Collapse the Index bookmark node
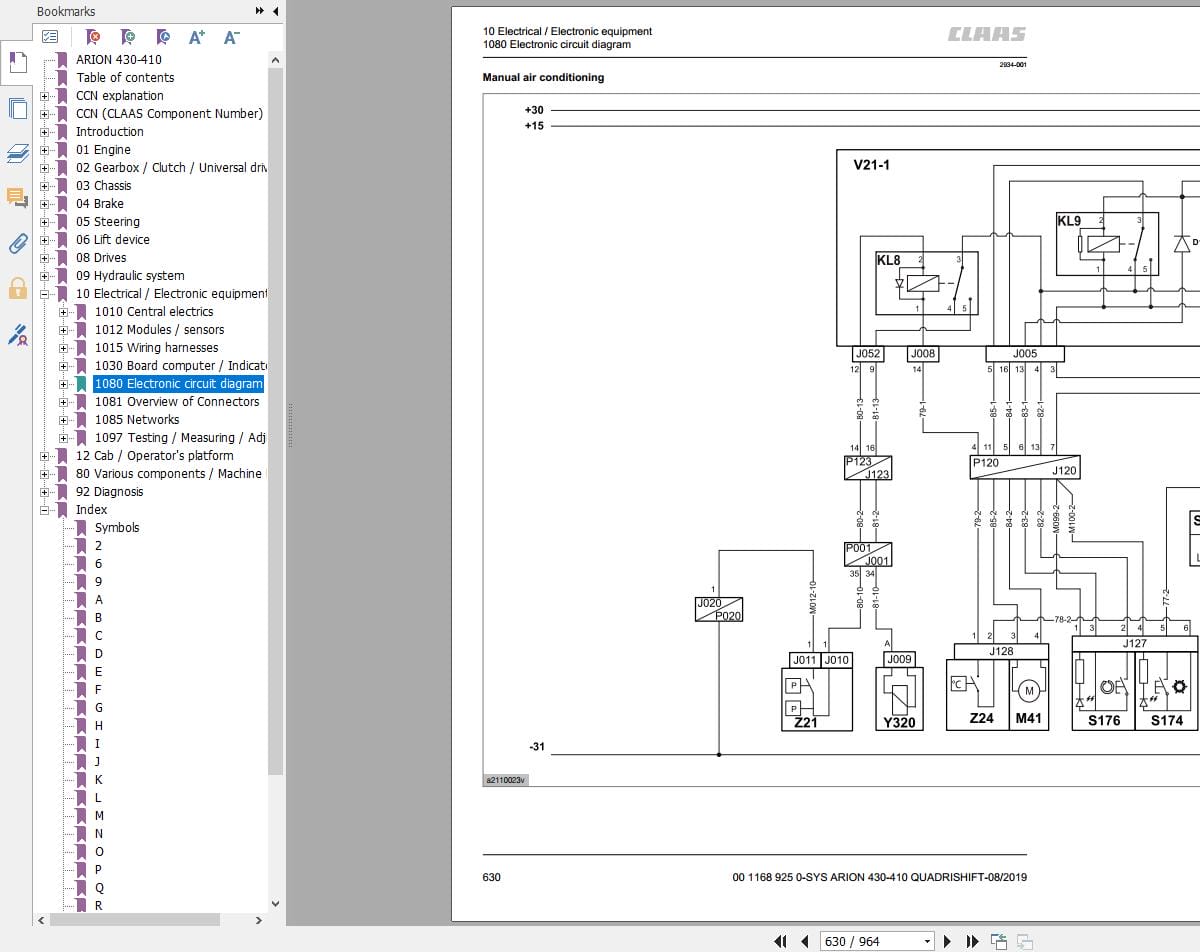1200x952 pixels. 44,510
